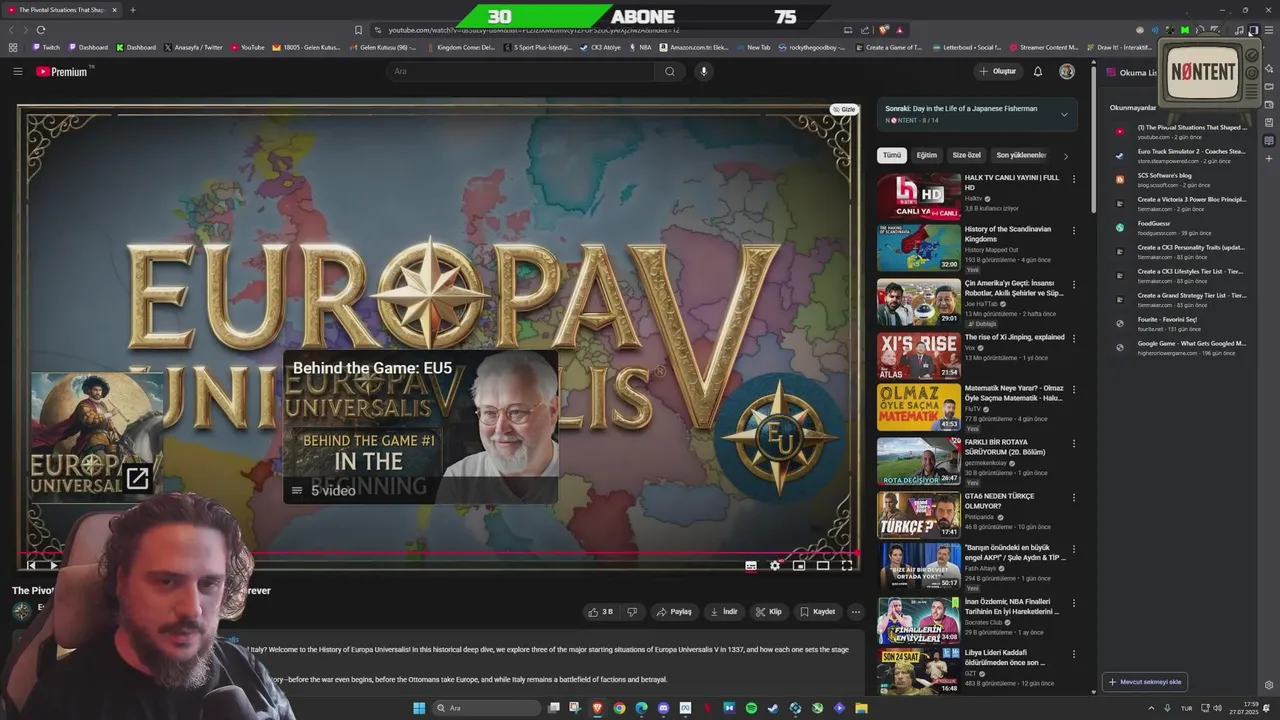The image size is (1280, 720).
Task: Open options for Scandinavian Kingdoms video
Action: pos(1074,230)
